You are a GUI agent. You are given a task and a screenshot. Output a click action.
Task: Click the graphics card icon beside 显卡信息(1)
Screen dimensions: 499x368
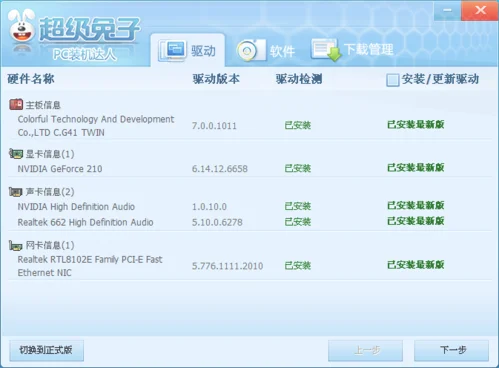click(16, 154)
